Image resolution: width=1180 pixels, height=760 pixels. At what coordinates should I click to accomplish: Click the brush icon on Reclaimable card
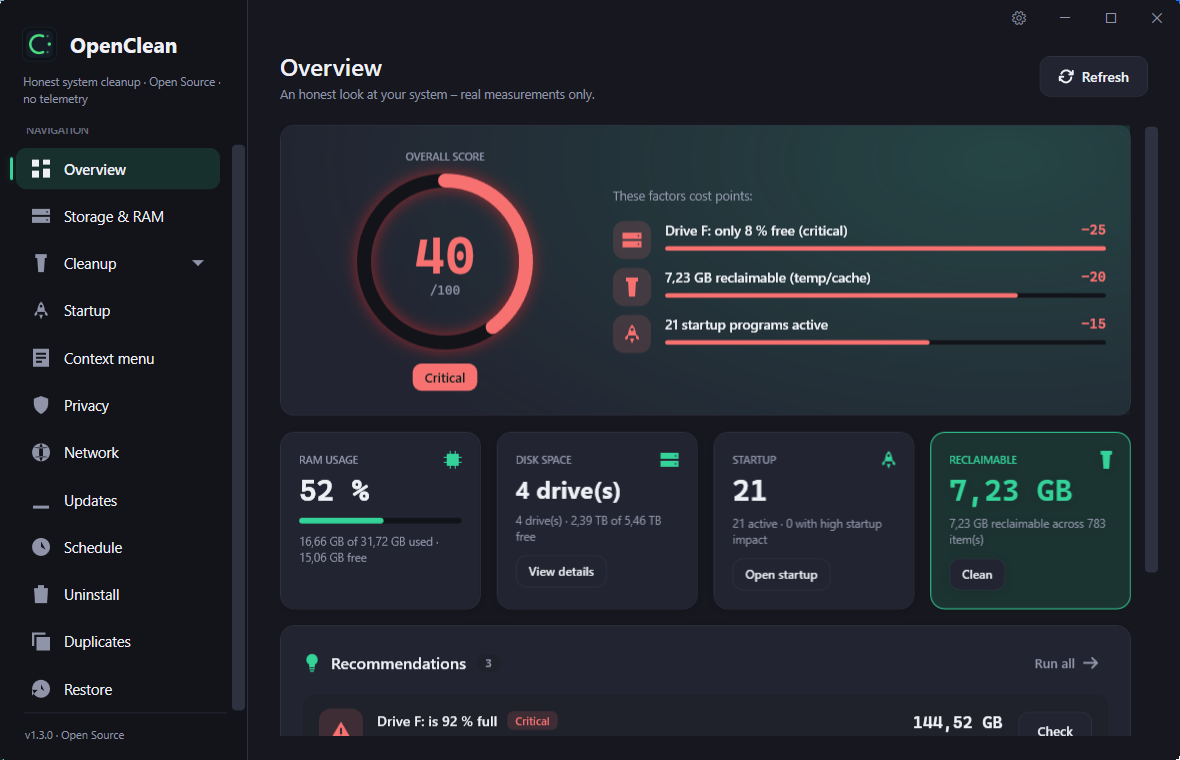(1105, 460)
